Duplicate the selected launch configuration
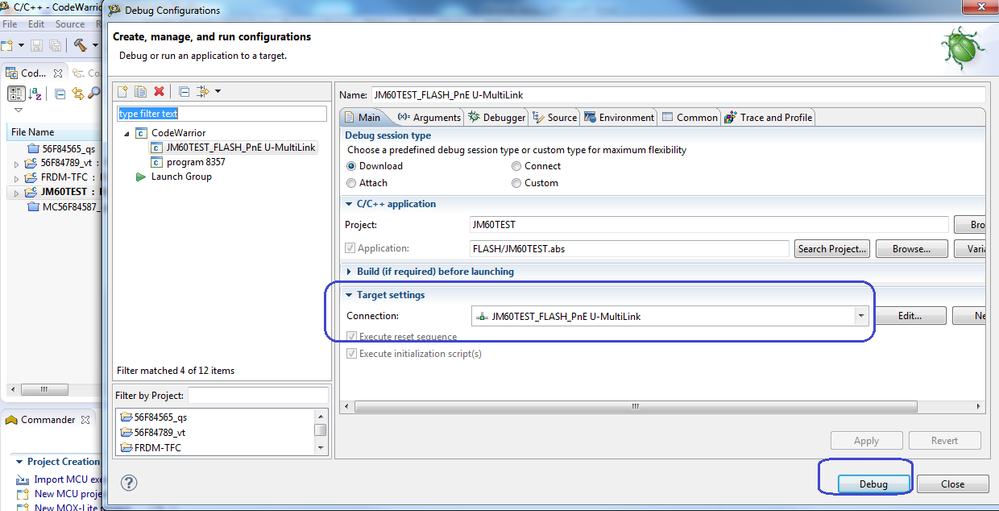Viewport: 999px width, 511px height. coord(141,92)
